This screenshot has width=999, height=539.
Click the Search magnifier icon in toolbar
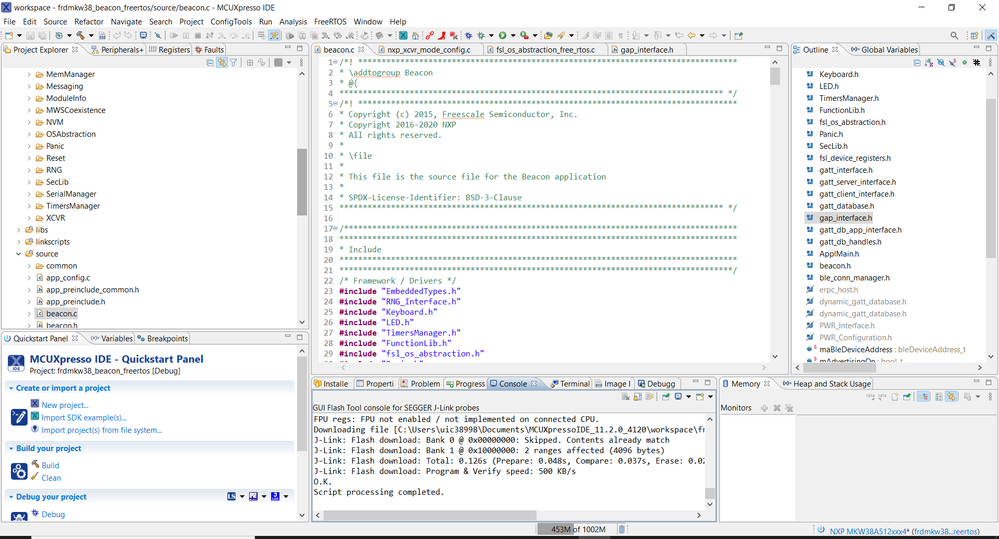[954, 35]
